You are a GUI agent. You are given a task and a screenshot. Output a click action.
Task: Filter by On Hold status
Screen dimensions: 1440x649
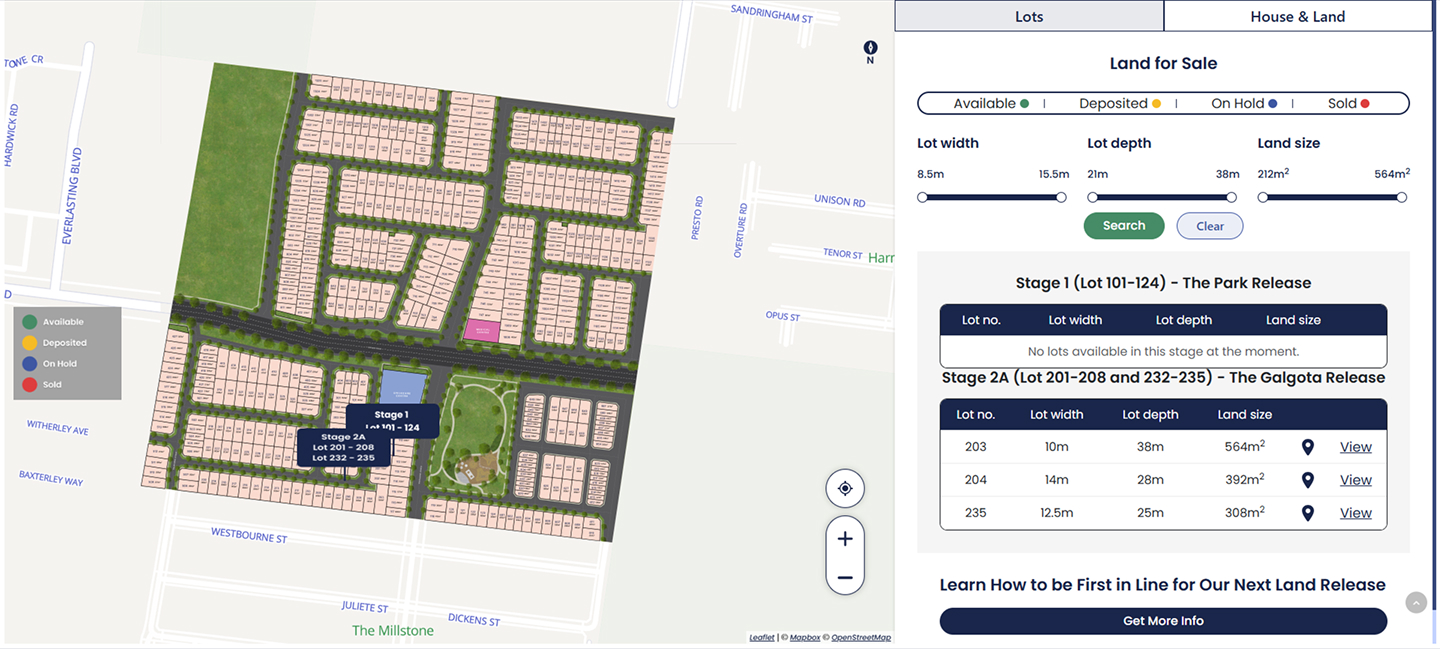click(x=1244, y=103)
